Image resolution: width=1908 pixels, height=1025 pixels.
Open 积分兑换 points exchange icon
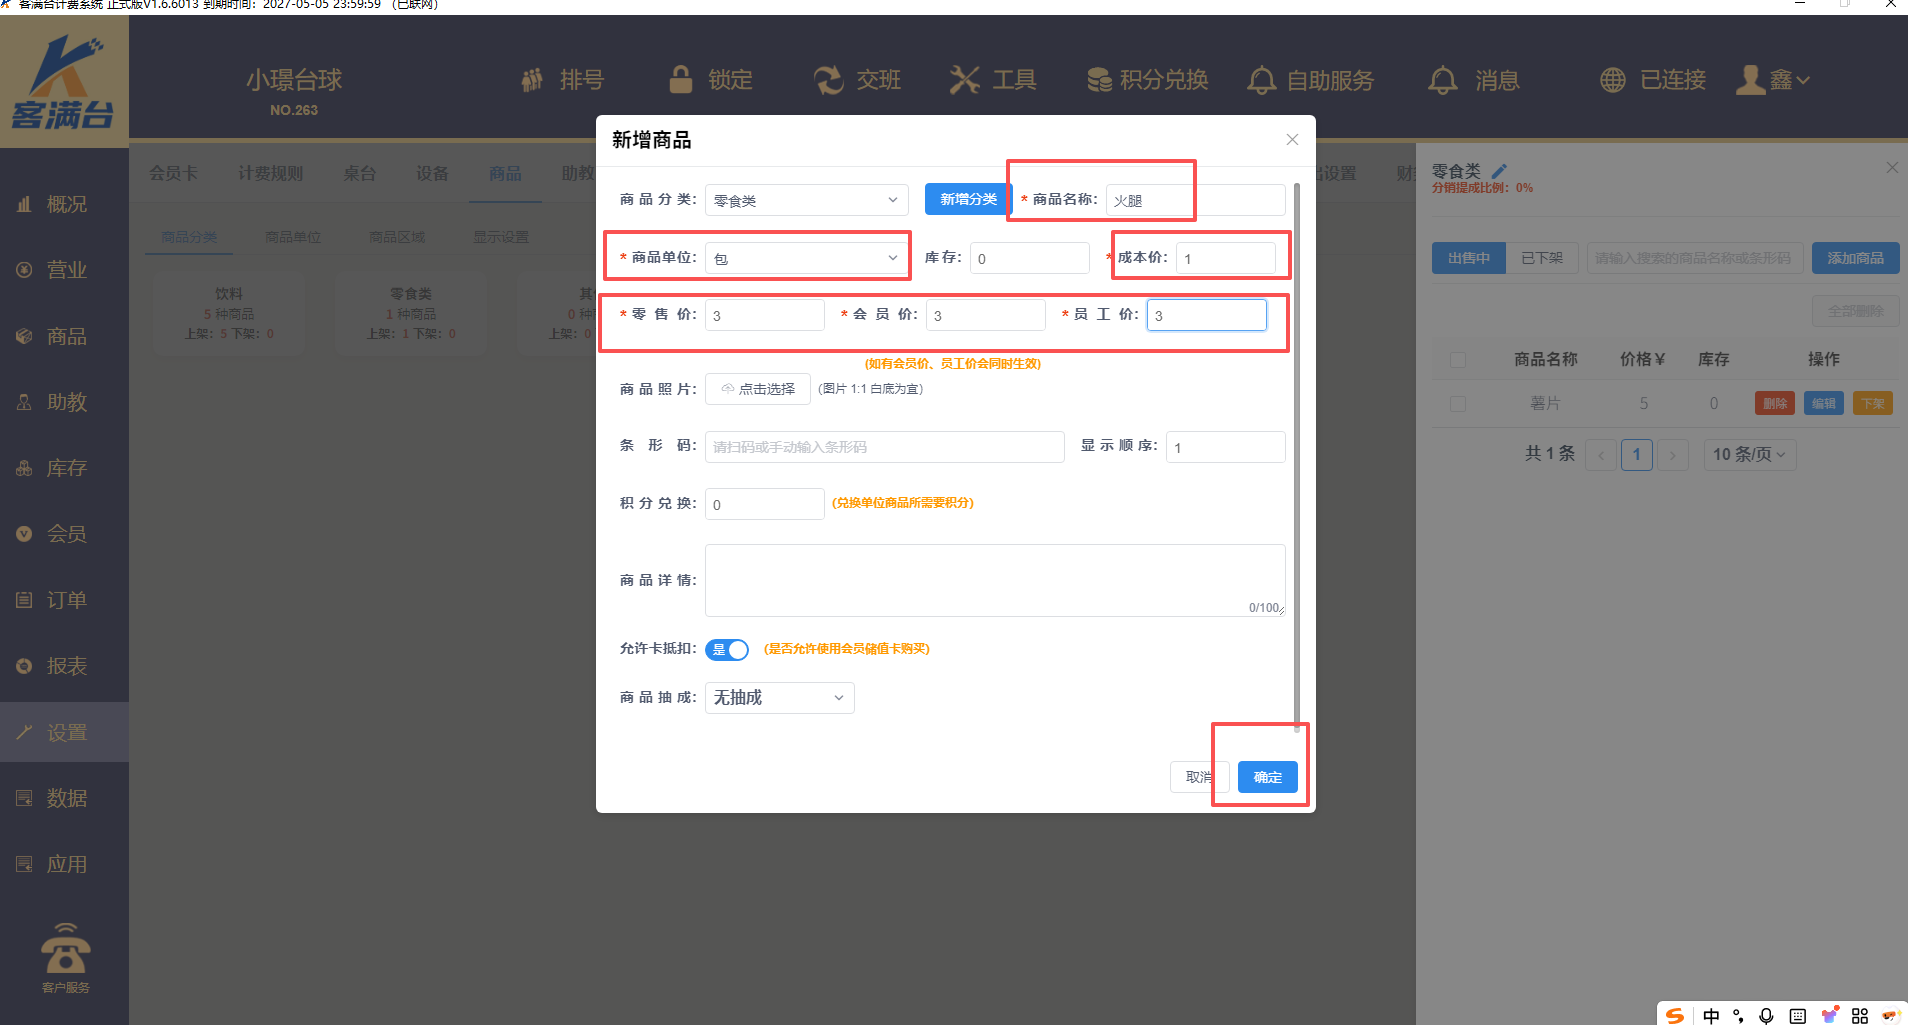click(1099, 80)
